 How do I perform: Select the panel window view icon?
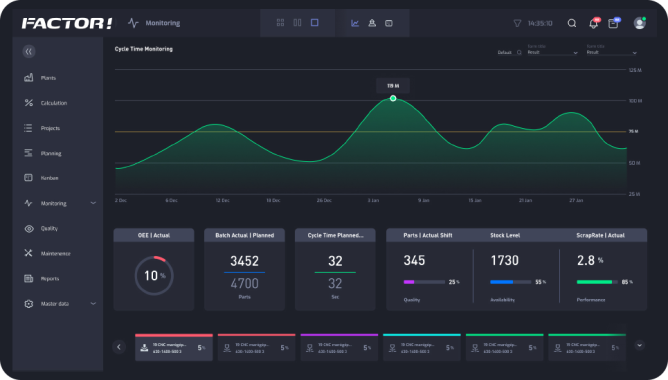[x=389, y=23]
